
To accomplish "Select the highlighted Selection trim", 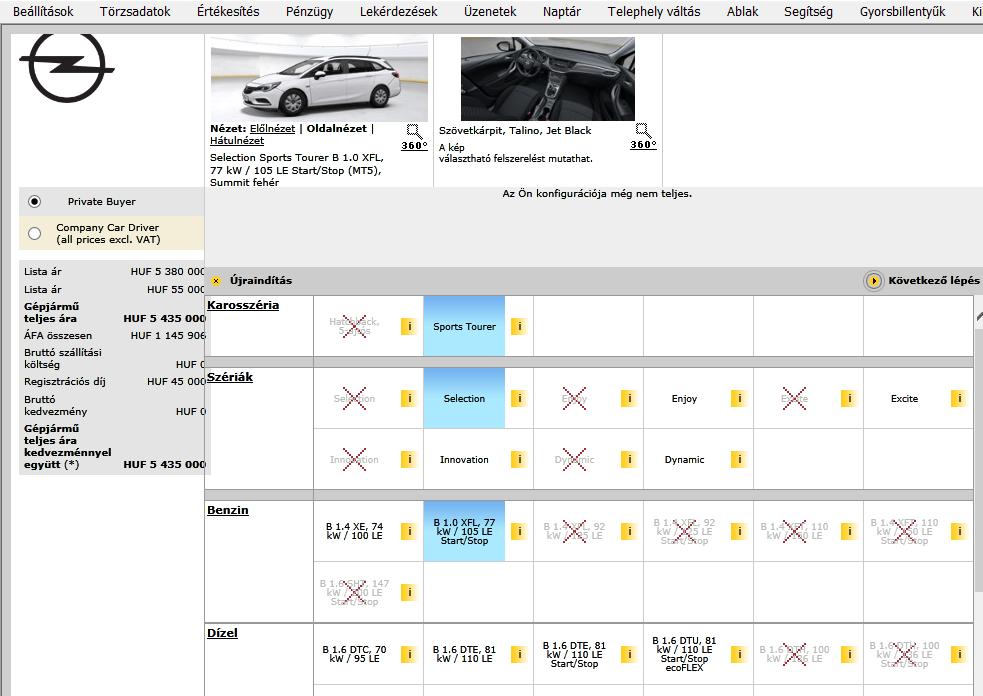I will (x=464, y=398).
